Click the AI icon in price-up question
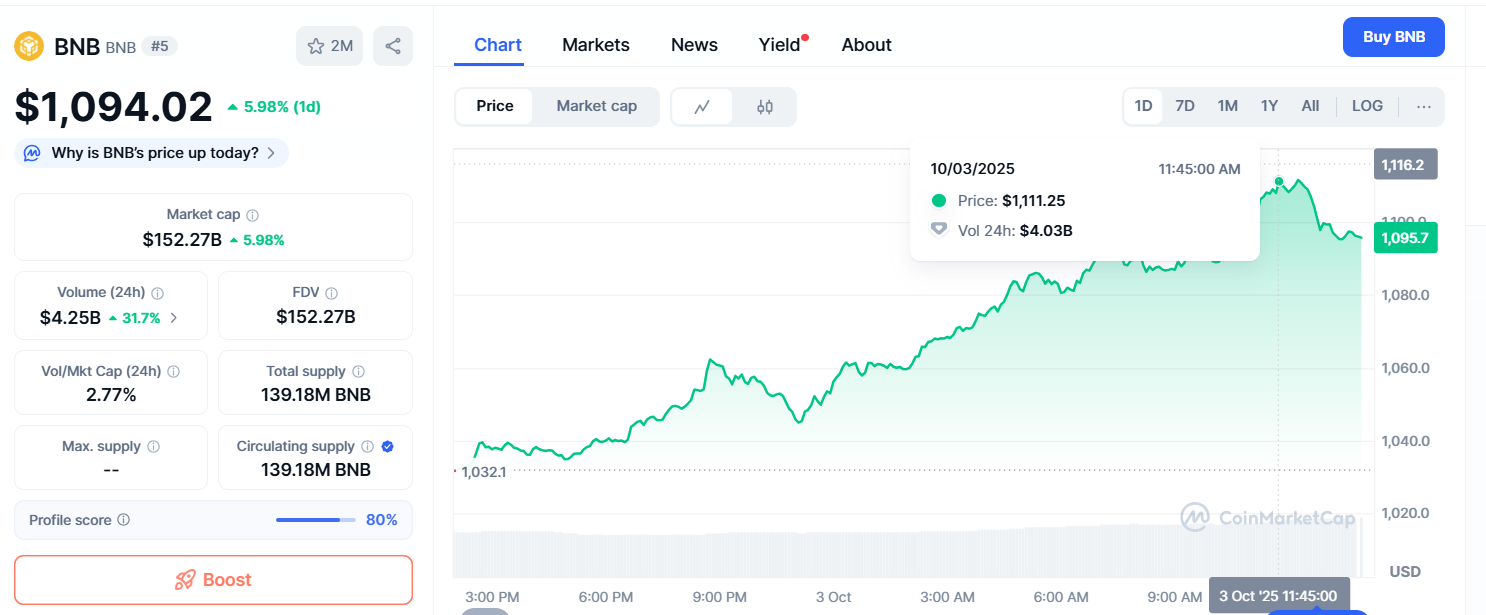1486x615 pixels. tap(32, 153)
